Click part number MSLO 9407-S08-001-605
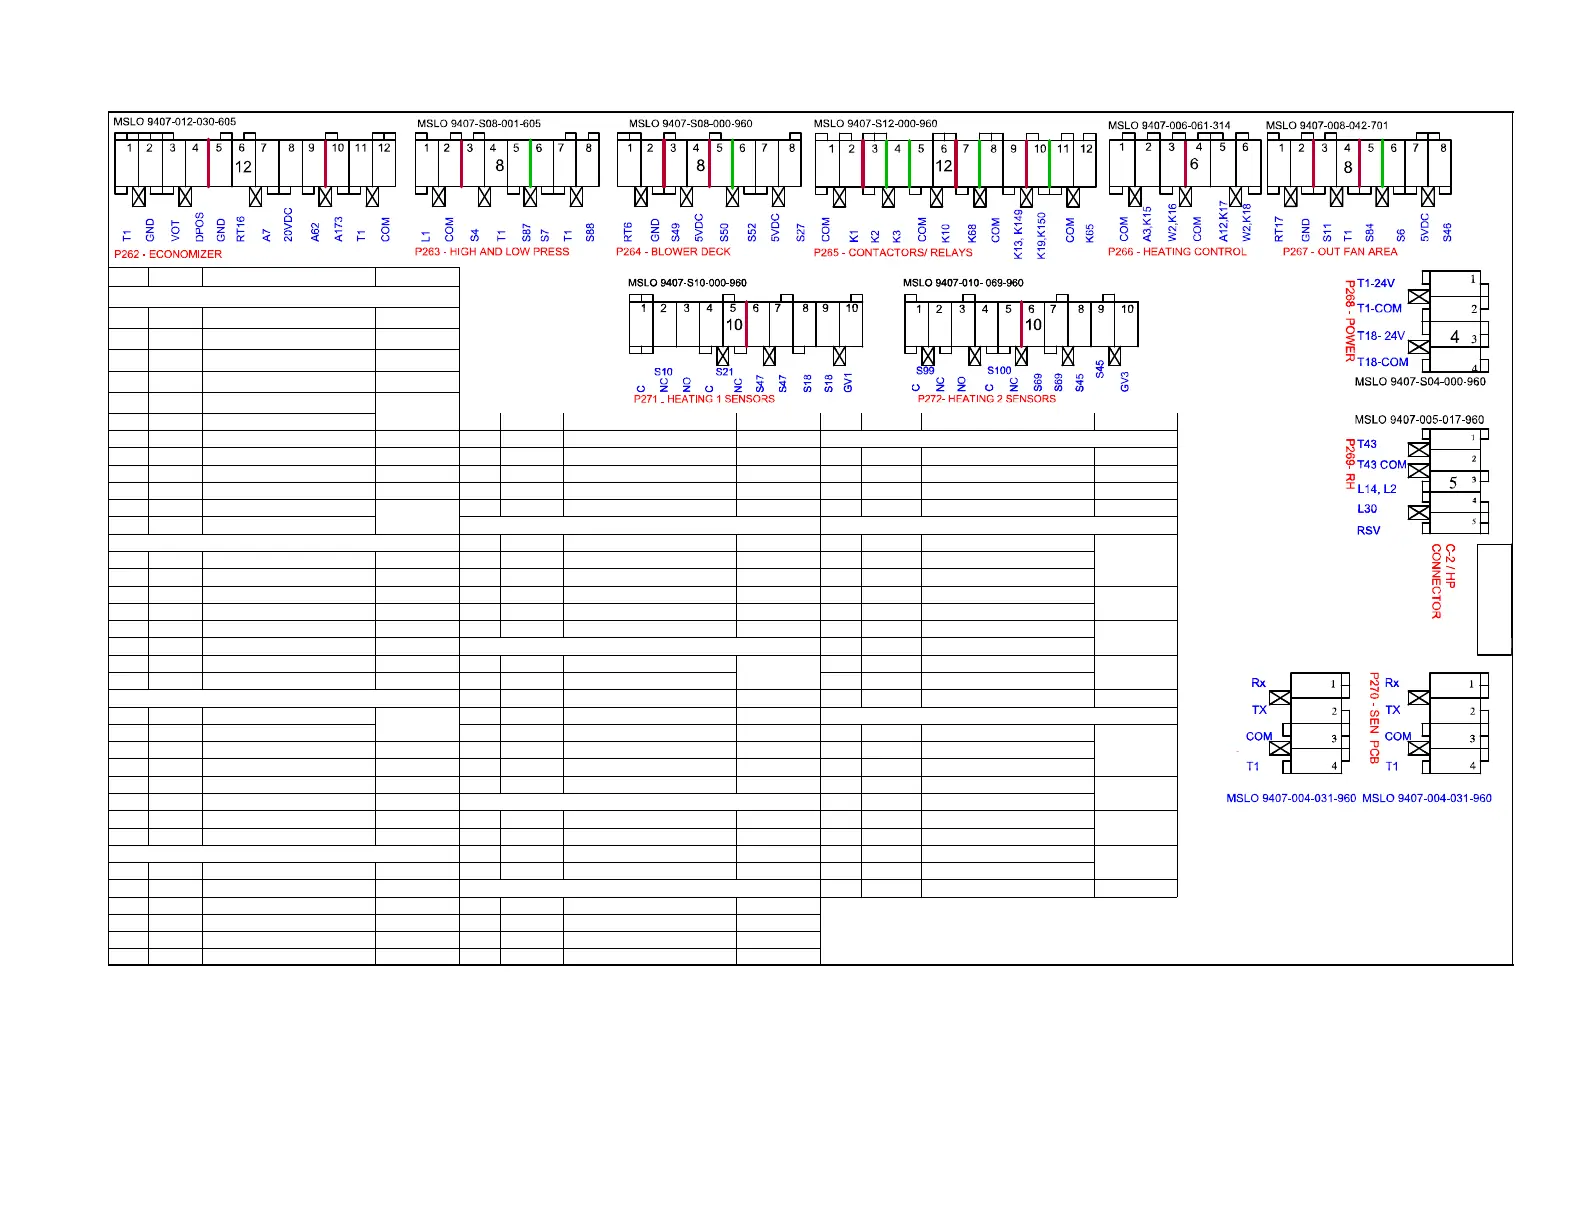This screenshot has height=1224, width=1584. [479, 124]
